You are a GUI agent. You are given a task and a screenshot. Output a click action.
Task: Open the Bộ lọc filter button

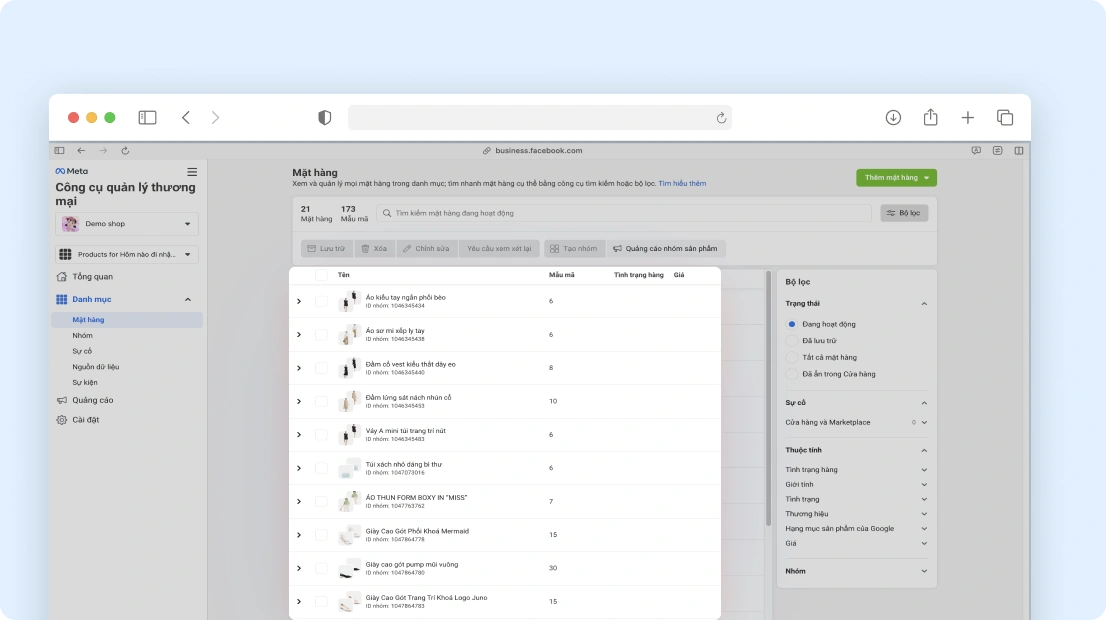point(904,213)
